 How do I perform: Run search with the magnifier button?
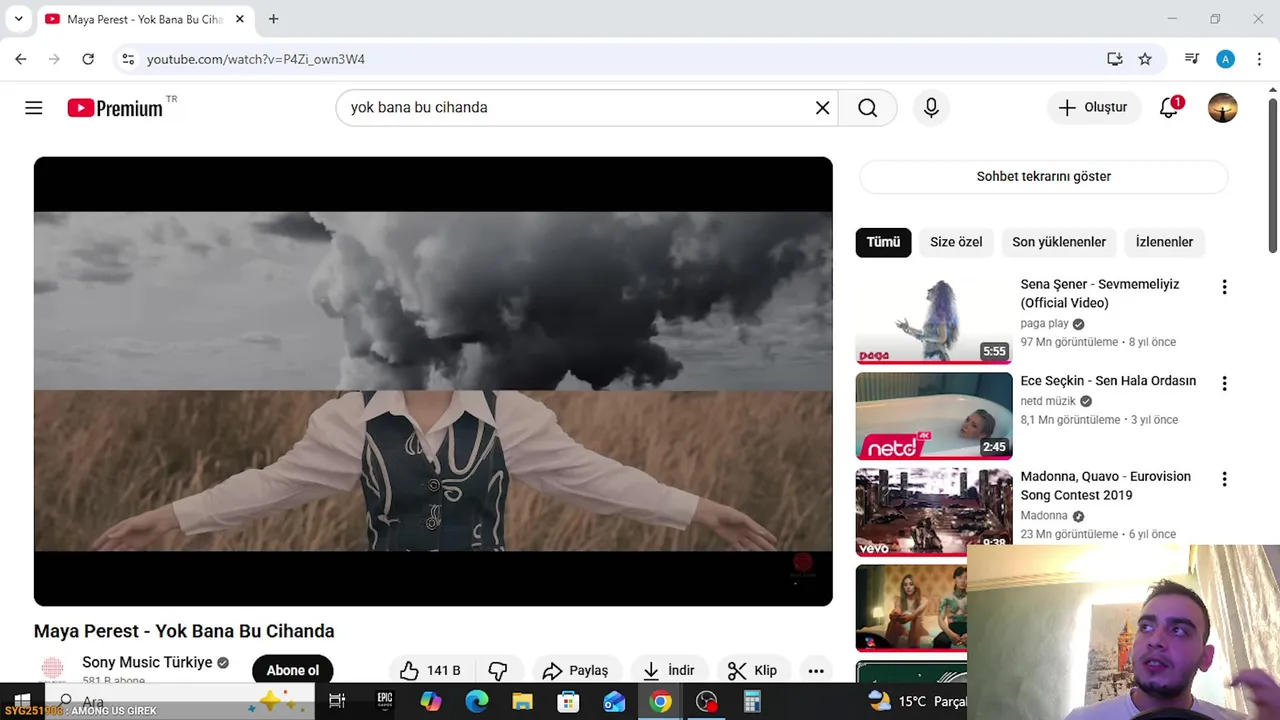pyautogui.click(x=867, y=108)
